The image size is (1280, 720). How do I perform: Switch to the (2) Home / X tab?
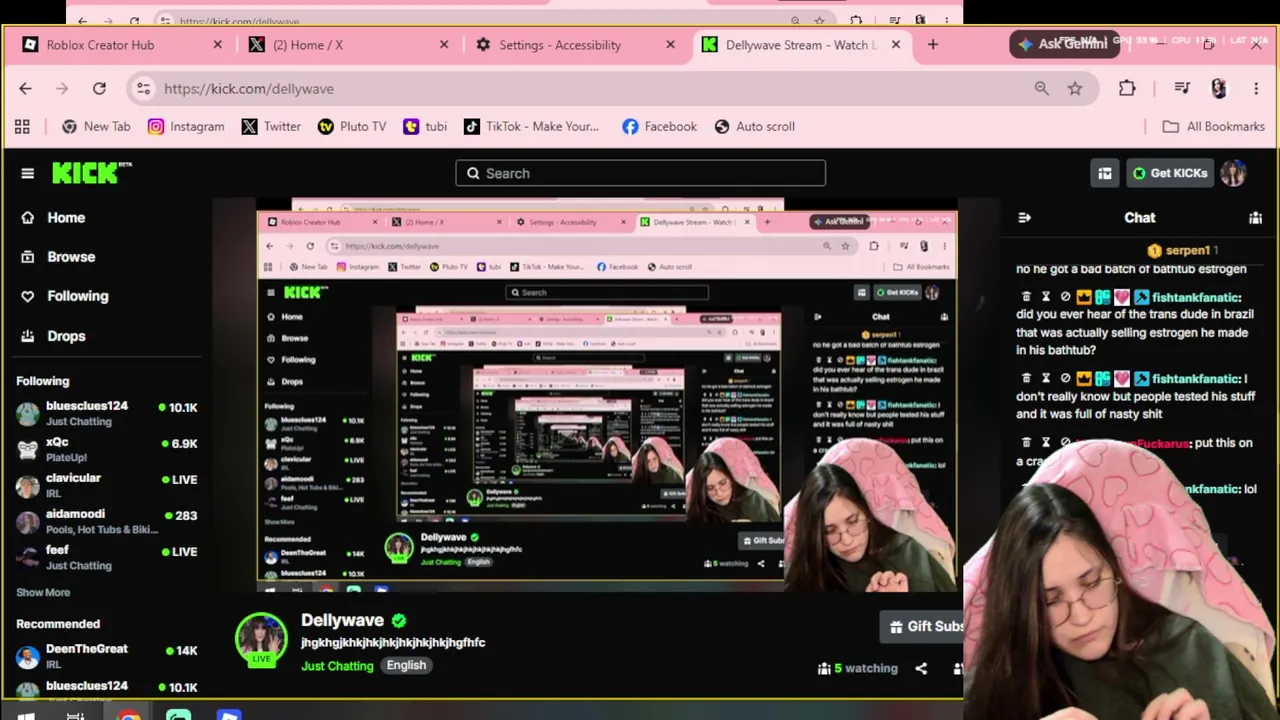[x=345, y=45]
